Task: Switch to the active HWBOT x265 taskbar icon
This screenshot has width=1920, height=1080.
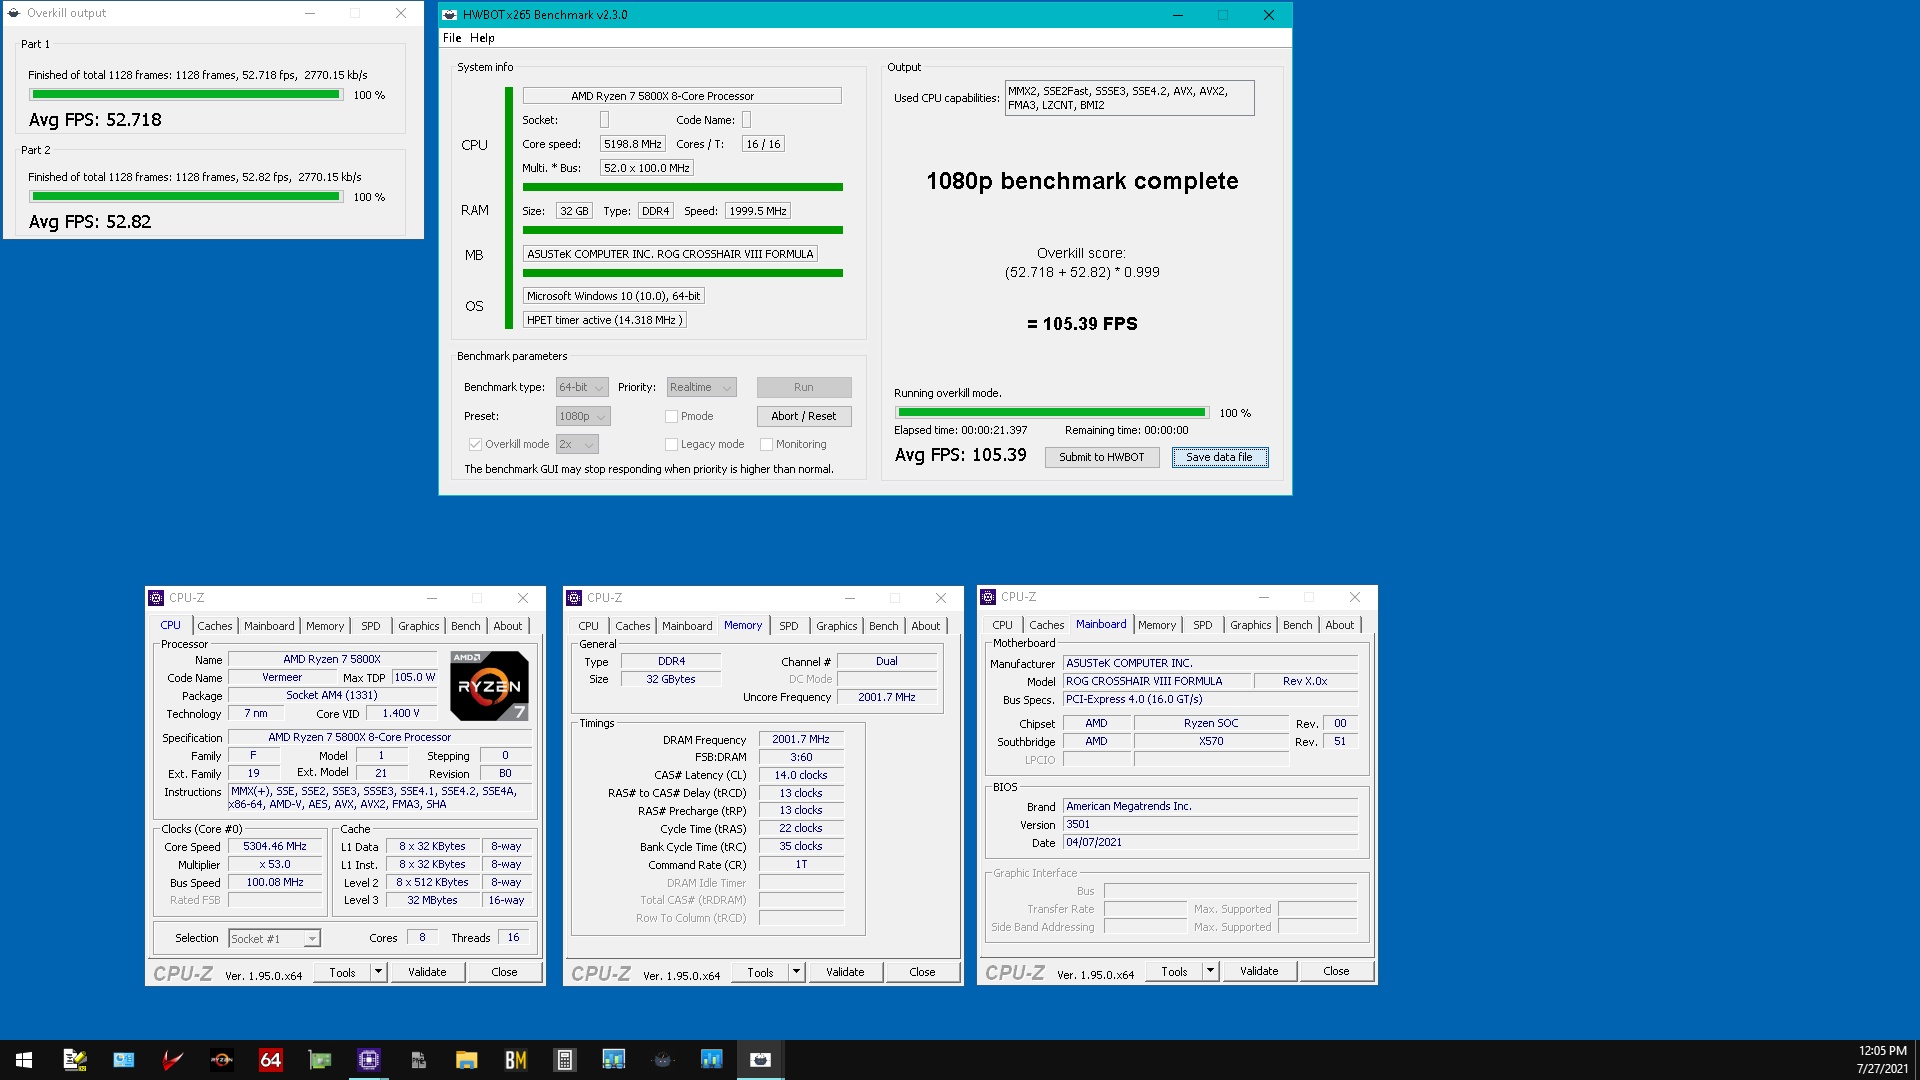Action: tap(760, 1060)
